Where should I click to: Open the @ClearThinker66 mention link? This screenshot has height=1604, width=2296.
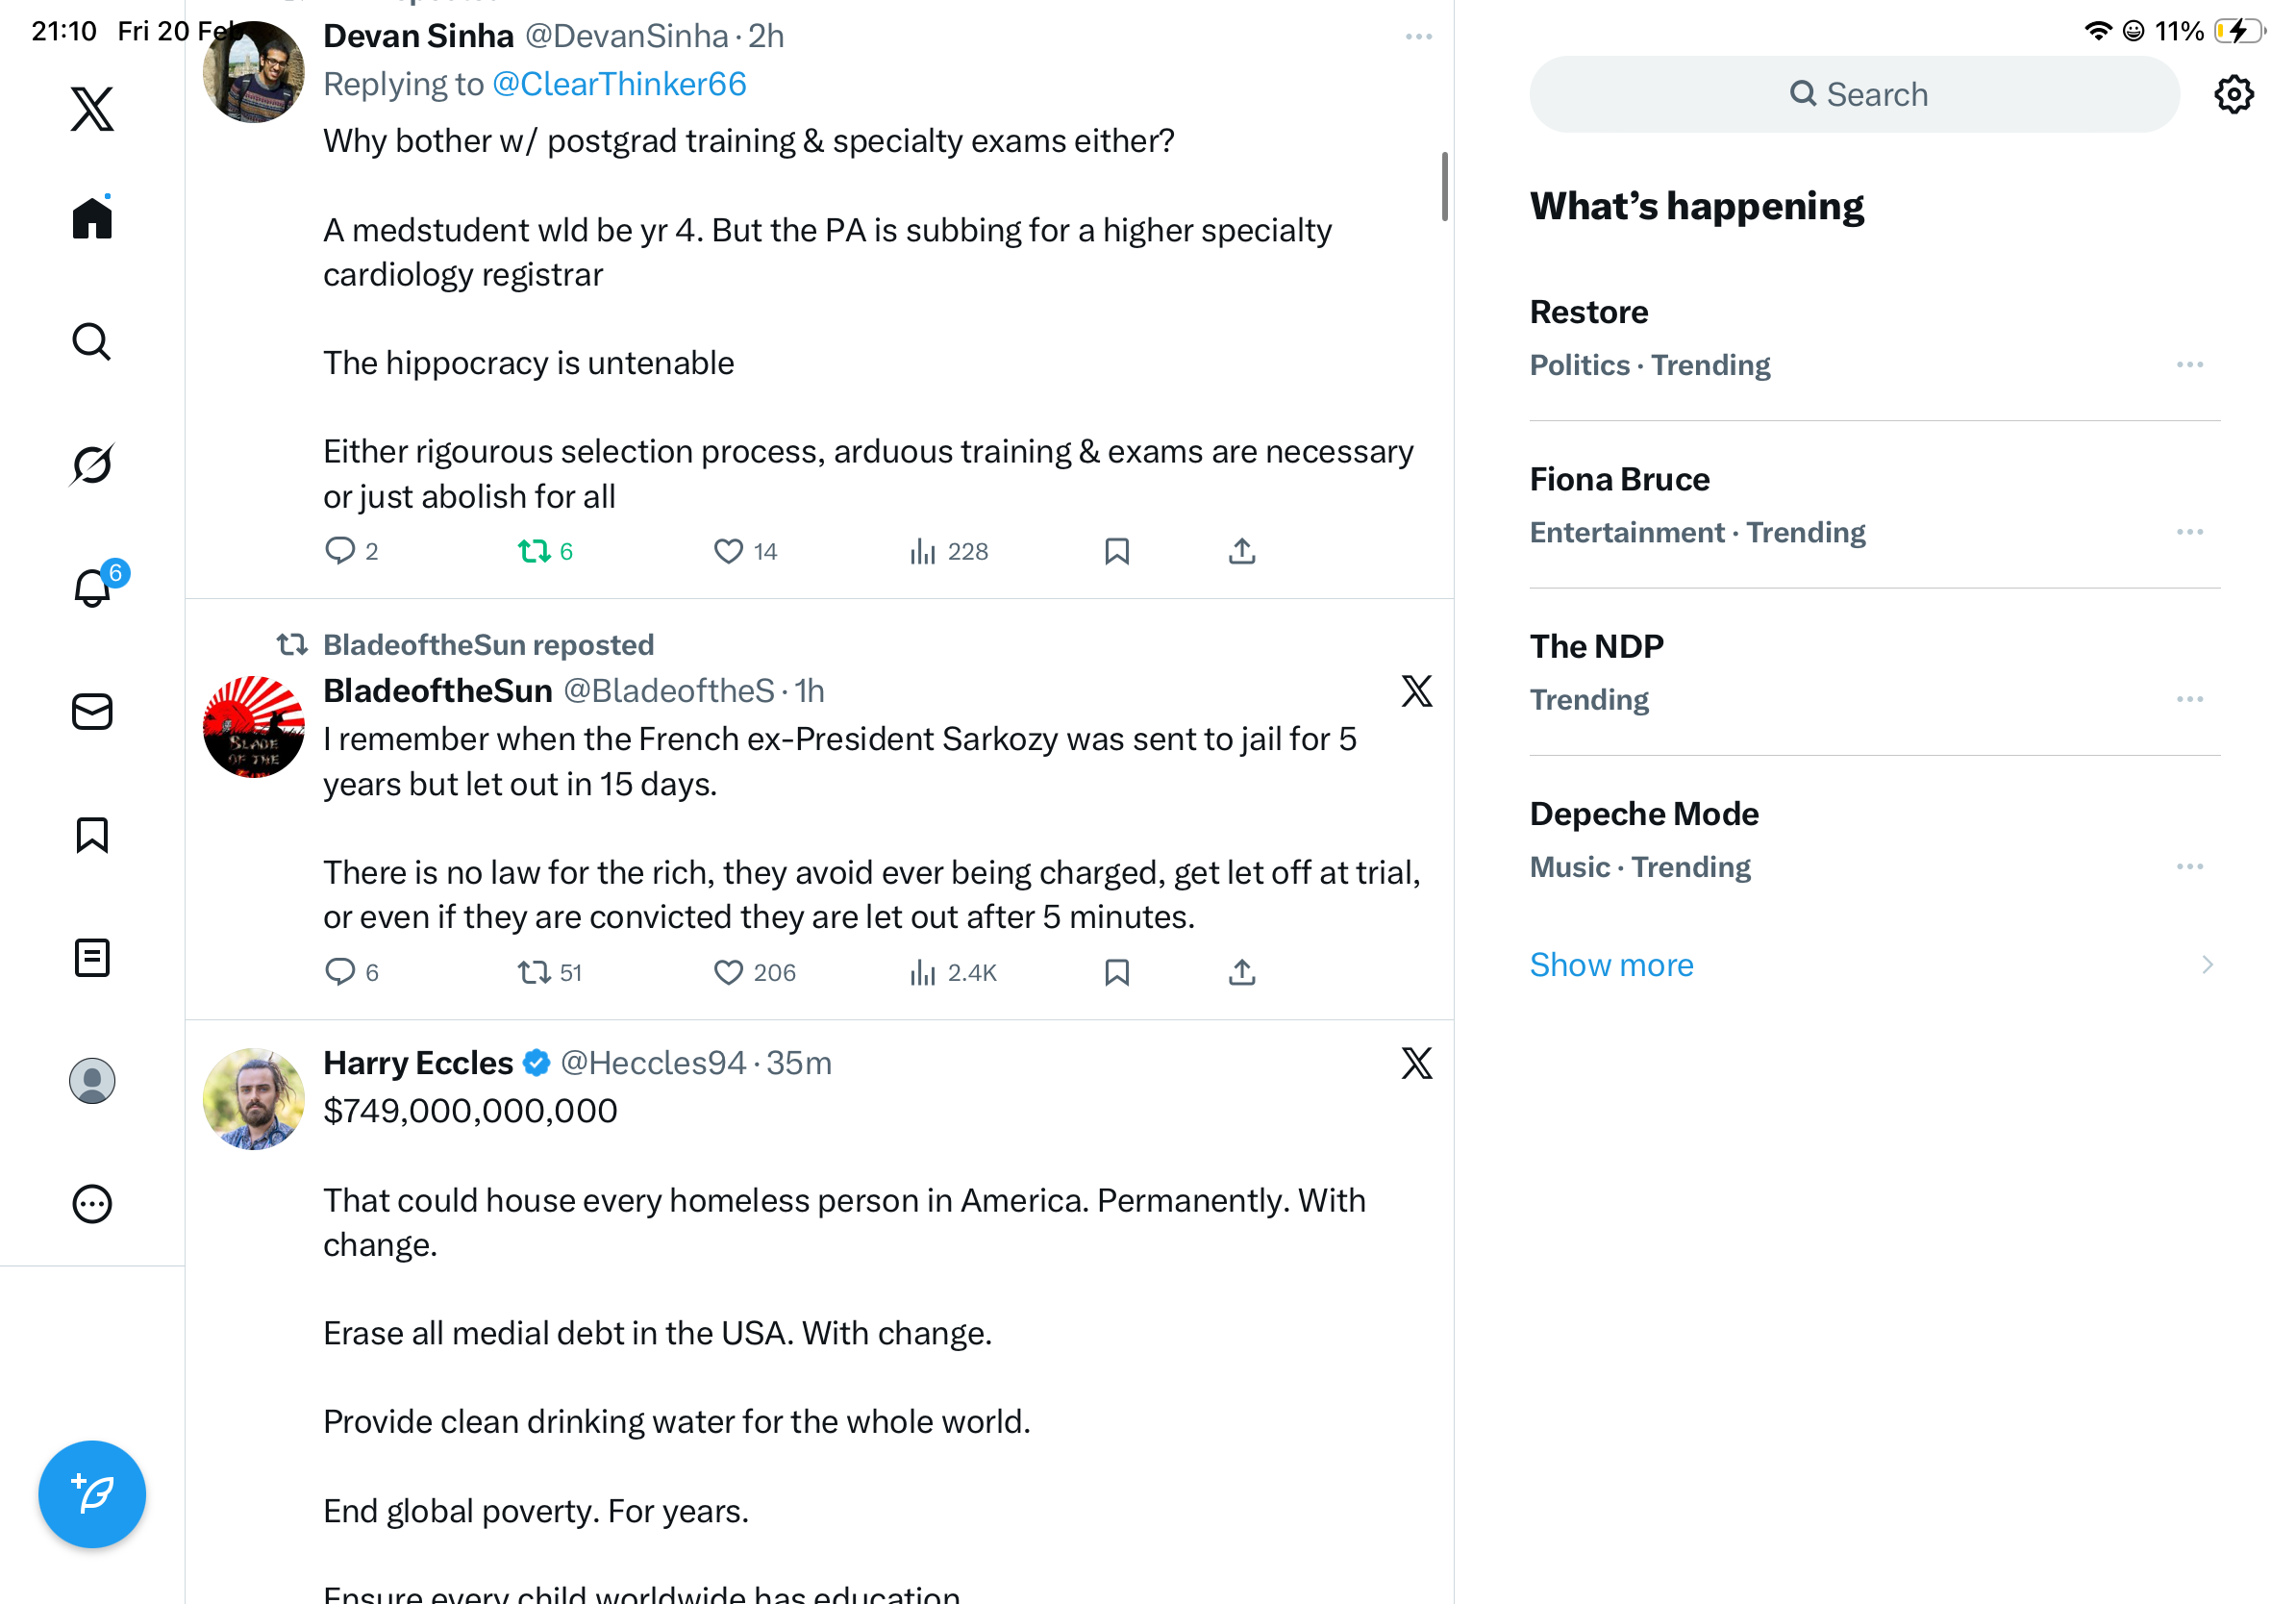coord(619,84)
